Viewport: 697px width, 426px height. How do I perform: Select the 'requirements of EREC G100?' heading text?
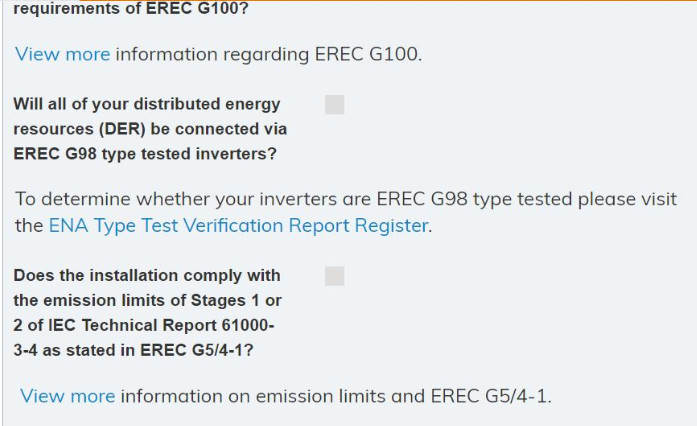click(131, 8)
